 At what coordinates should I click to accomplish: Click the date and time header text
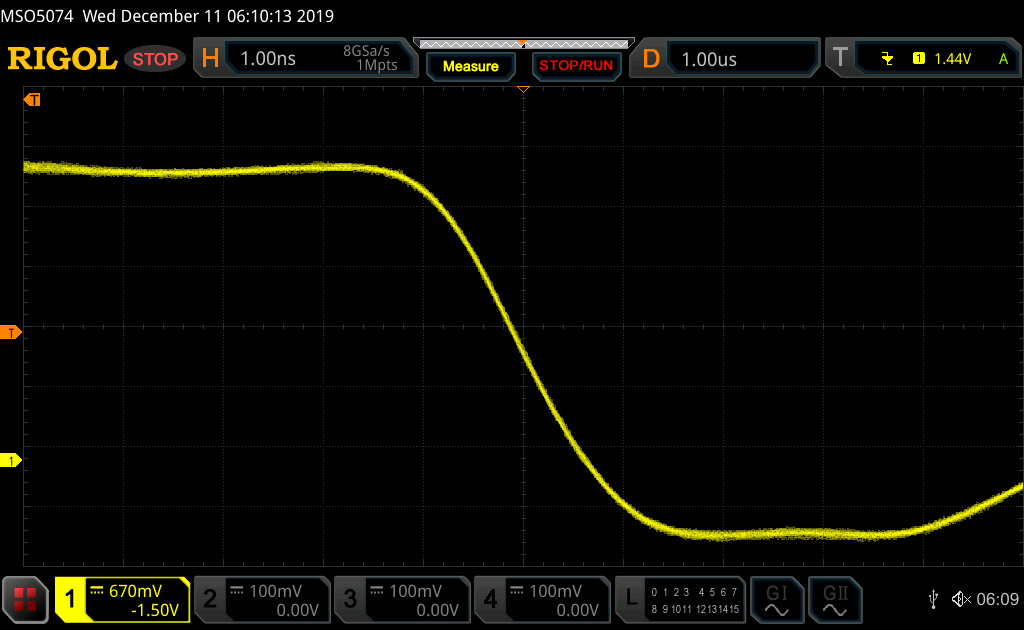click(208, 16)
